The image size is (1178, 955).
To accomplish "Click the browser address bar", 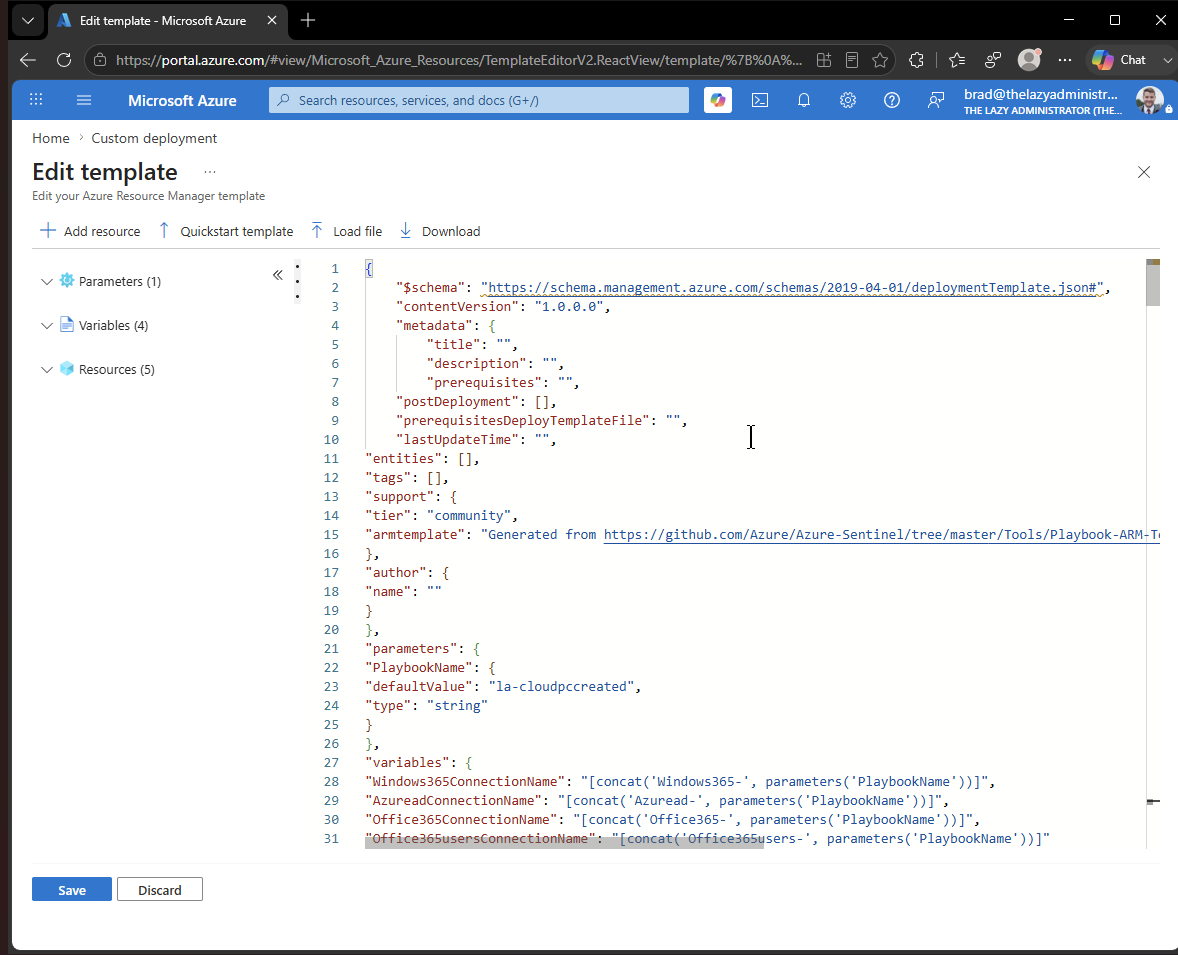I will click(x=458, y=60).
